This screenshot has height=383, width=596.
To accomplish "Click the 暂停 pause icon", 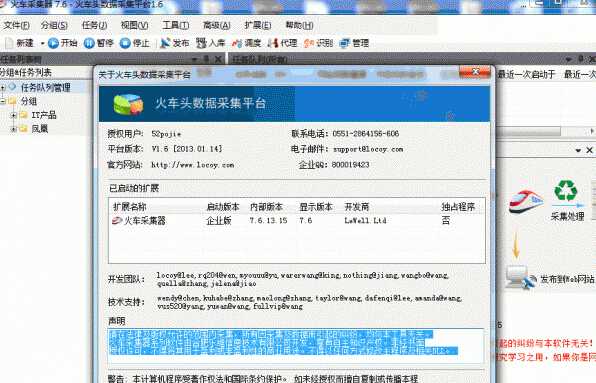I will tap(89, 43).
